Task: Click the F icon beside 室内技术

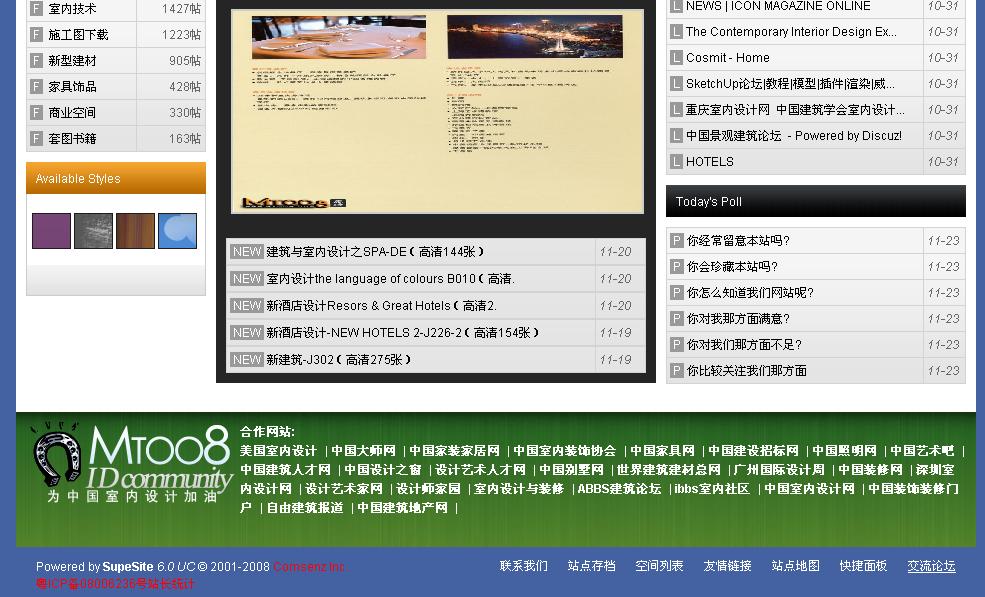Action: (36, 9)
